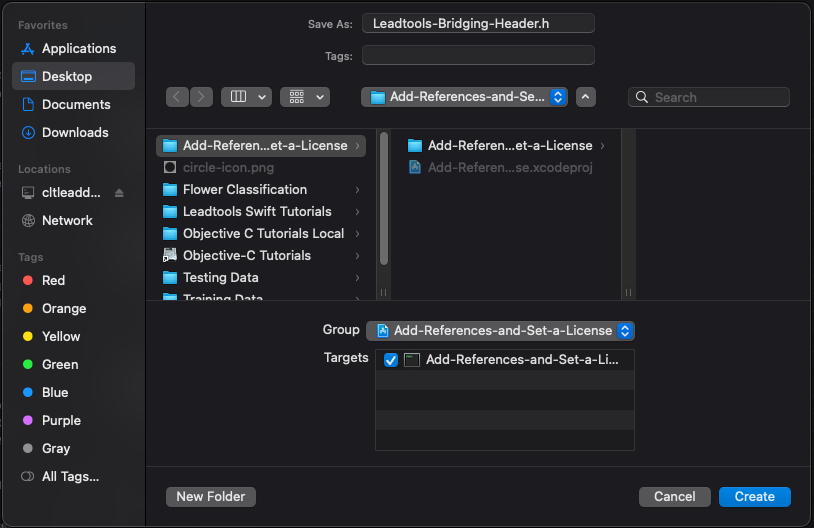Screen dimensions: 814x528
Task: Click first column resize handle
Action: [x=384, y=292]
